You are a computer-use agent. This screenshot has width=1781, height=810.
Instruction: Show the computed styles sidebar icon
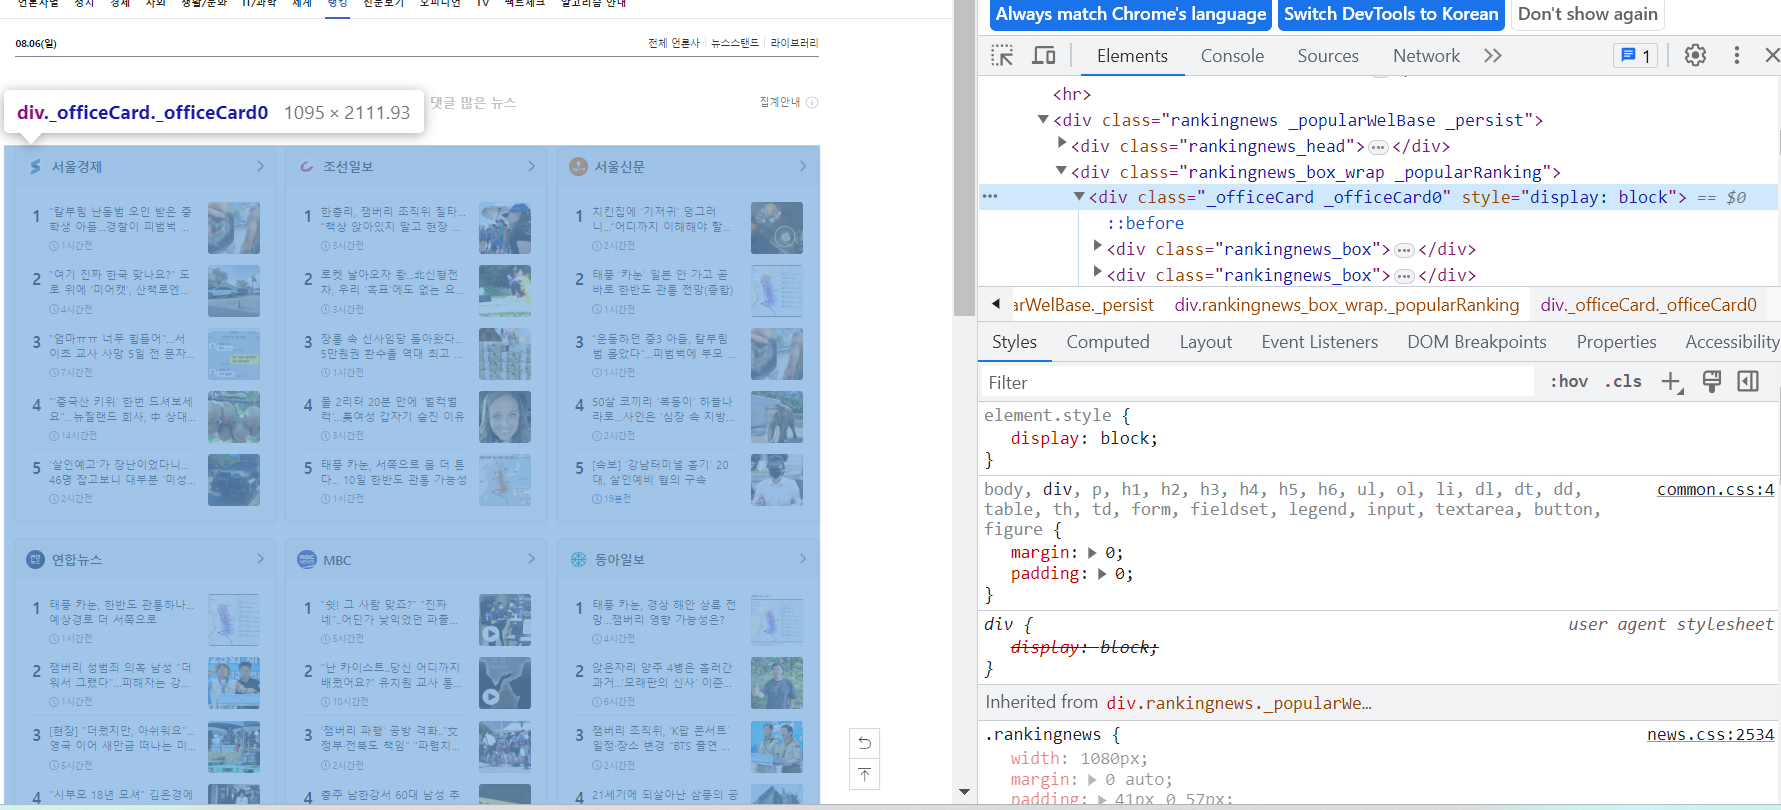click(x=1748, y=381)
